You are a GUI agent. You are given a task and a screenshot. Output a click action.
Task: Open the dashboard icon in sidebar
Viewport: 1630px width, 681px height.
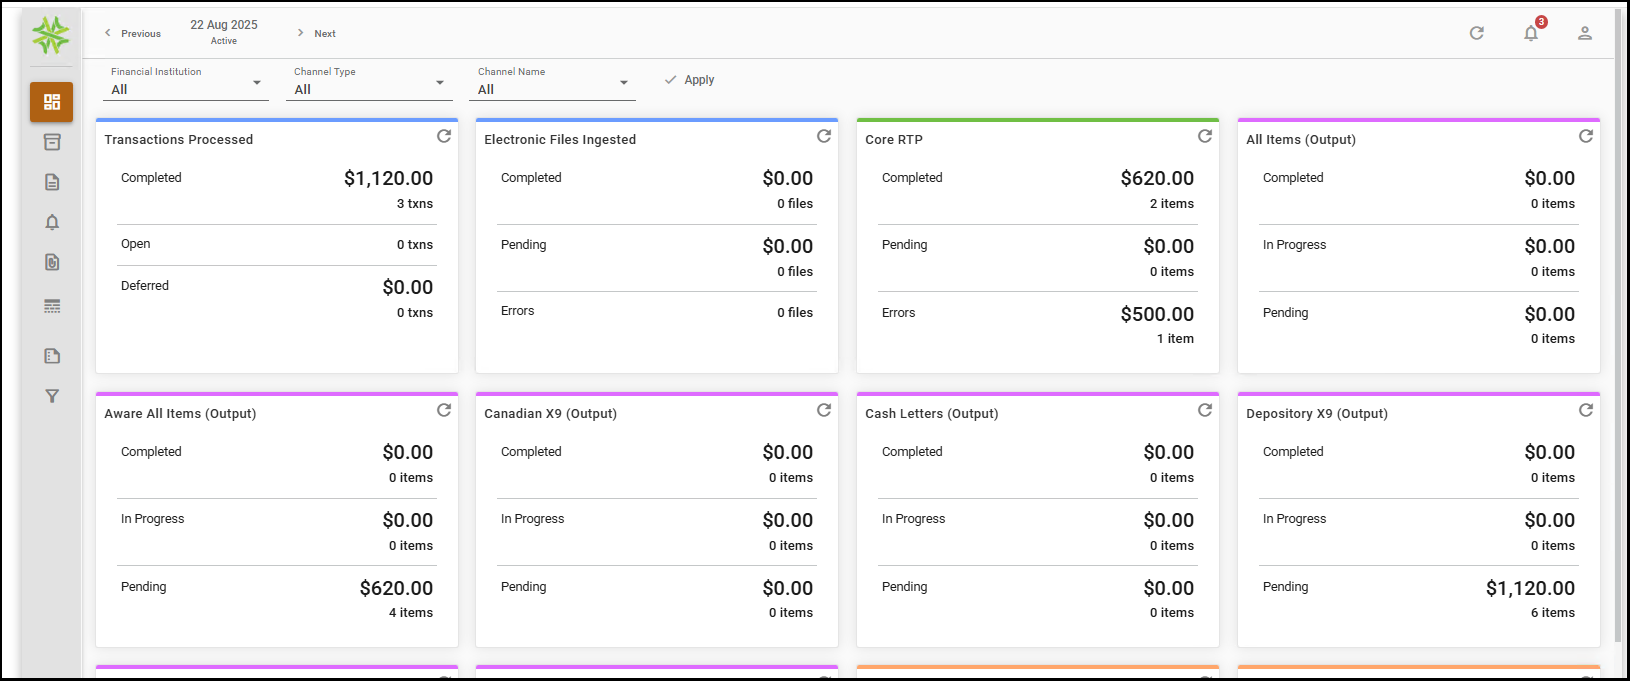coord(52,102)
